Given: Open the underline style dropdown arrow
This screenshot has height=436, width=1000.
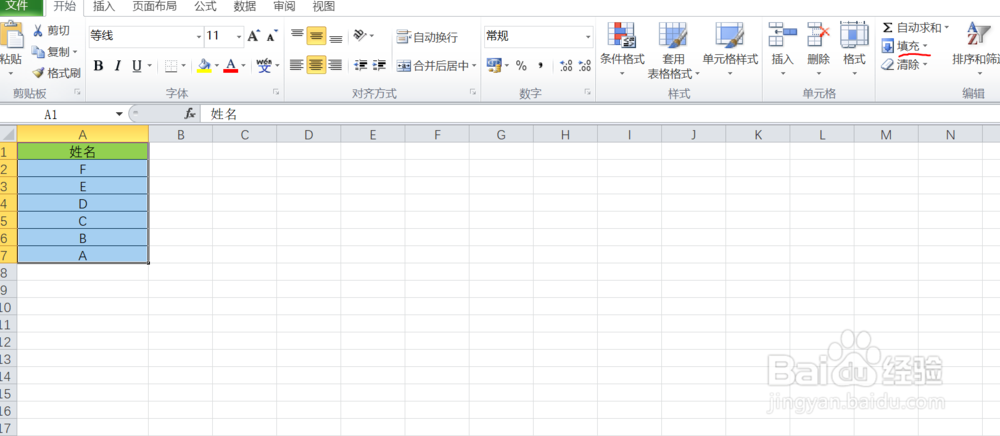Looking at the screenshot, I should click(x=150, y=66).
